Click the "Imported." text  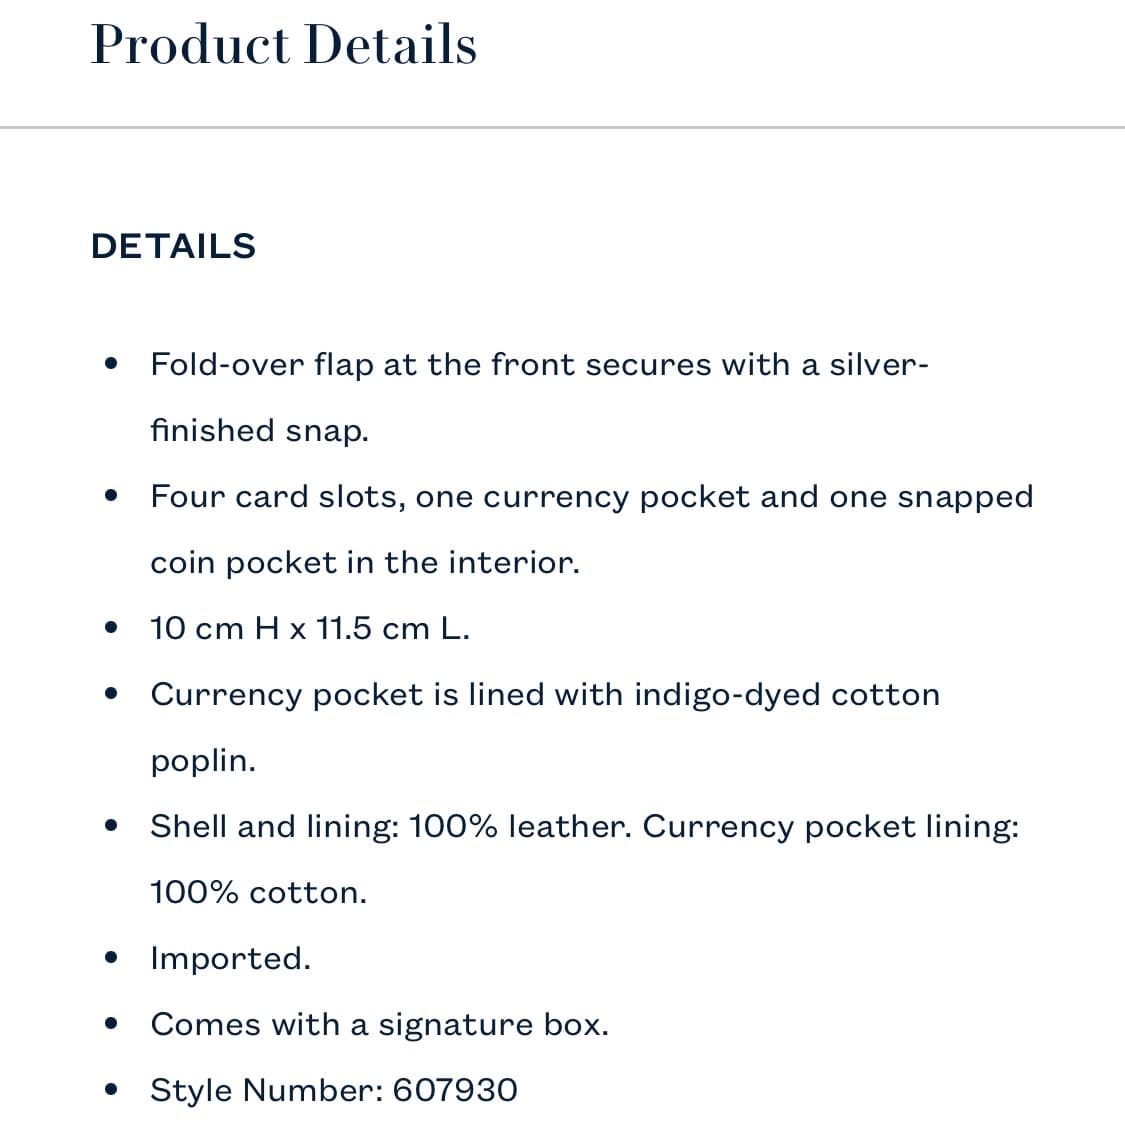[x=230, y=959]
